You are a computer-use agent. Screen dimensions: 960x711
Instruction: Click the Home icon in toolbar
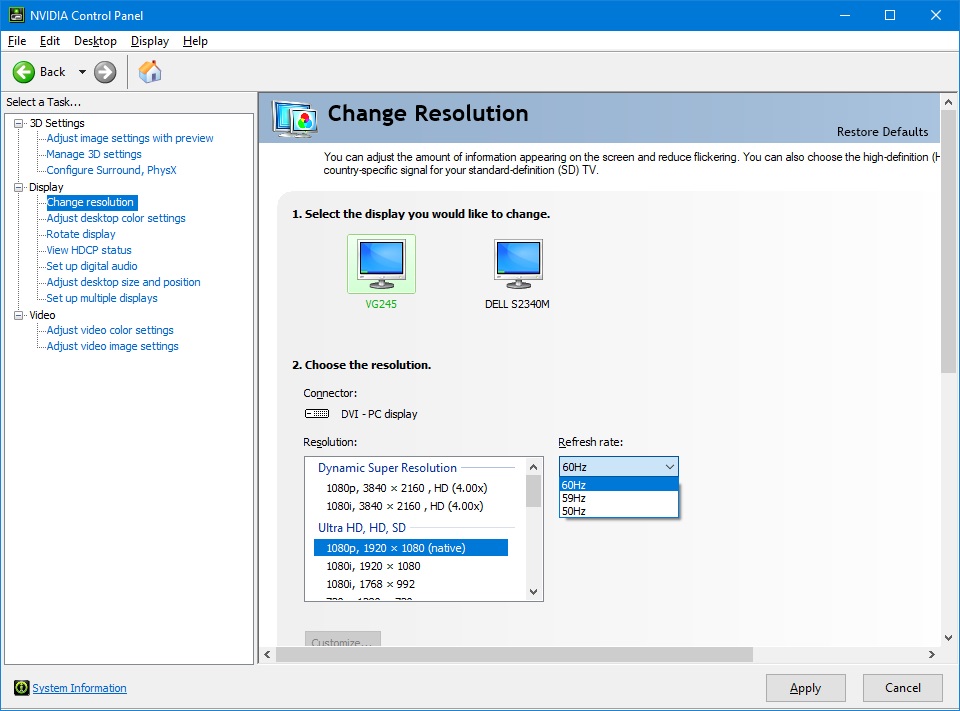(x=150, y=72)
